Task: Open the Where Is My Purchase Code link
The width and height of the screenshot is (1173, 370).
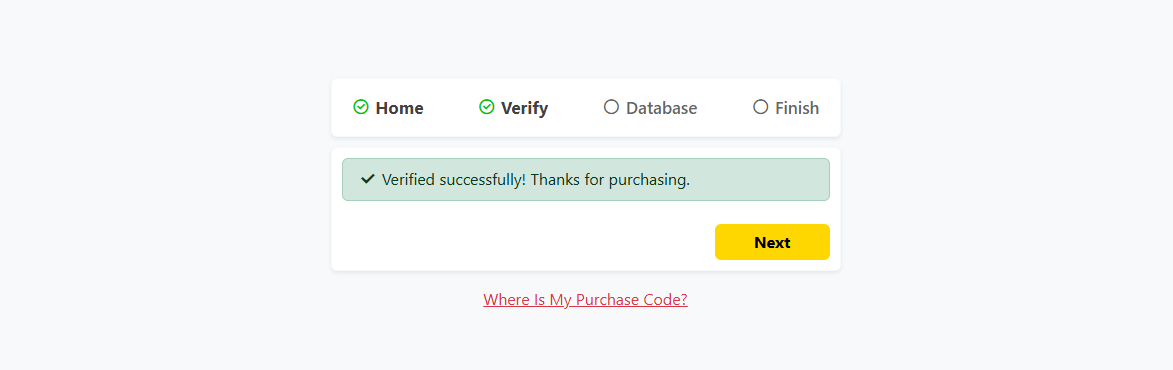Action: (x=585, y=300)
